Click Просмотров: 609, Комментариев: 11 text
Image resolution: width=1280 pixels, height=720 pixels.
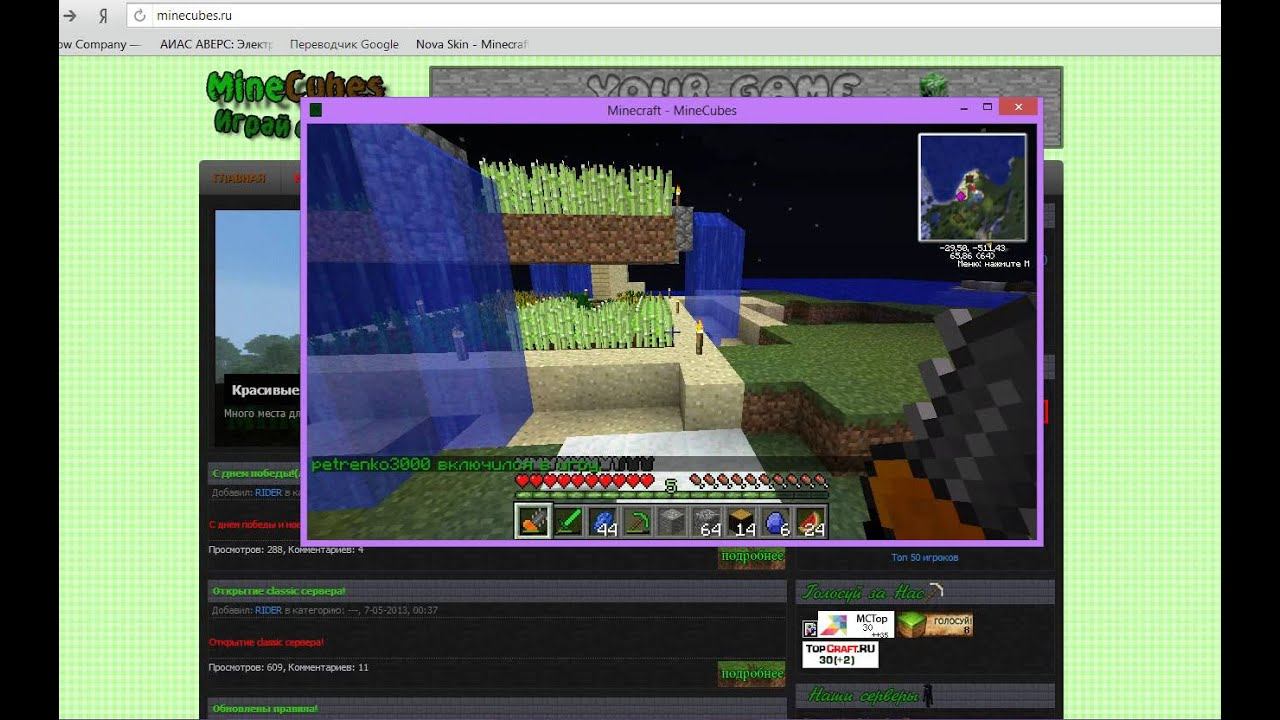coord(288,667)
